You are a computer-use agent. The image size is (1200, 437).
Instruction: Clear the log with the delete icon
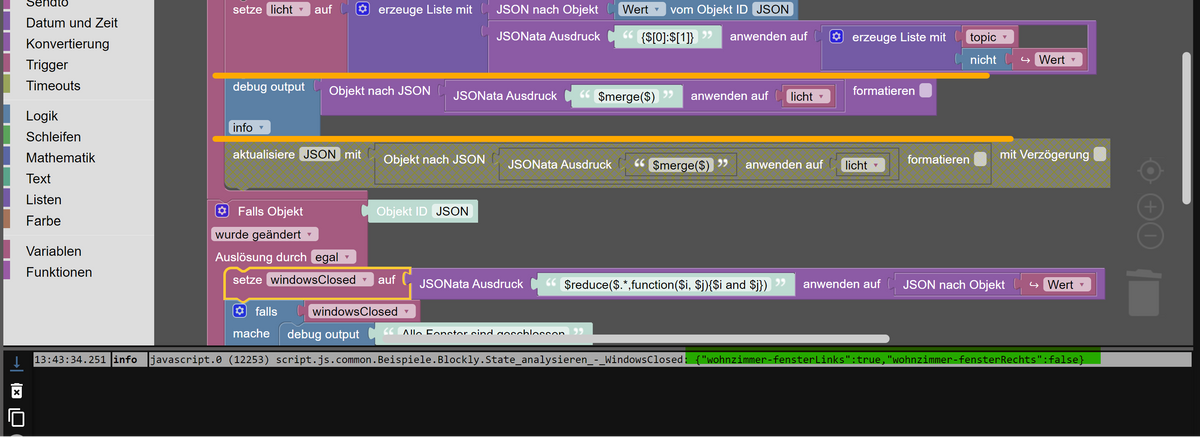point(16,389)
